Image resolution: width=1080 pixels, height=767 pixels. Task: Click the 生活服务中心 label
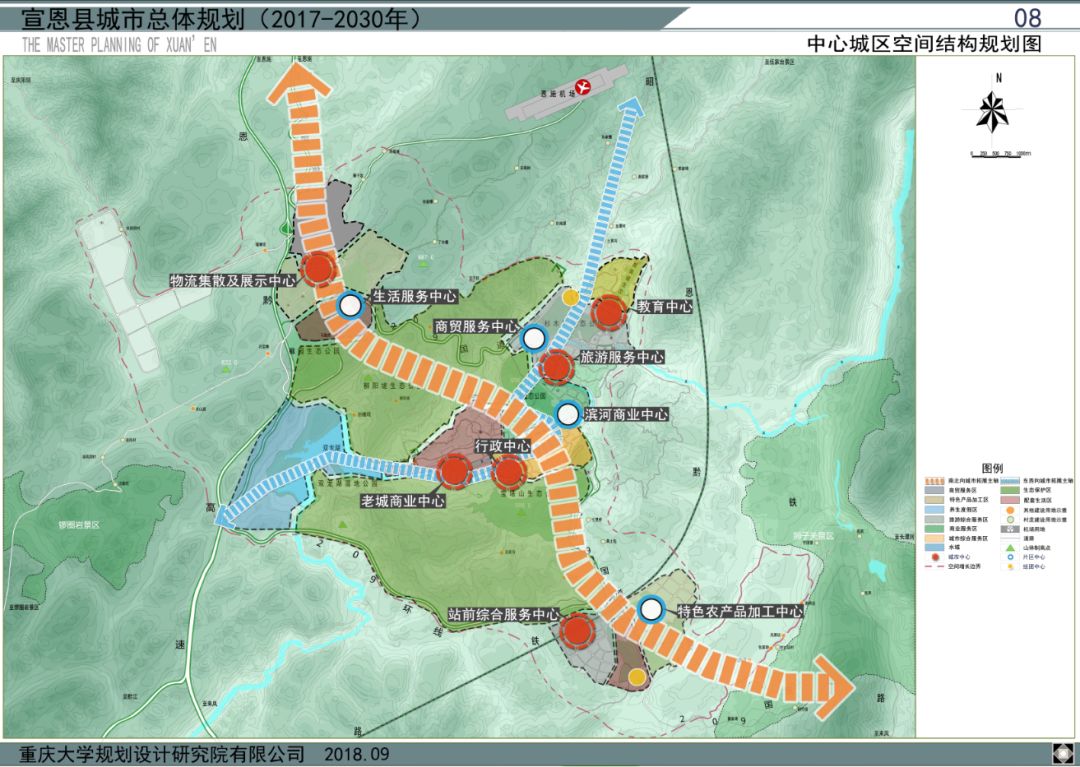pyautogui.click(x=415, y=296)
